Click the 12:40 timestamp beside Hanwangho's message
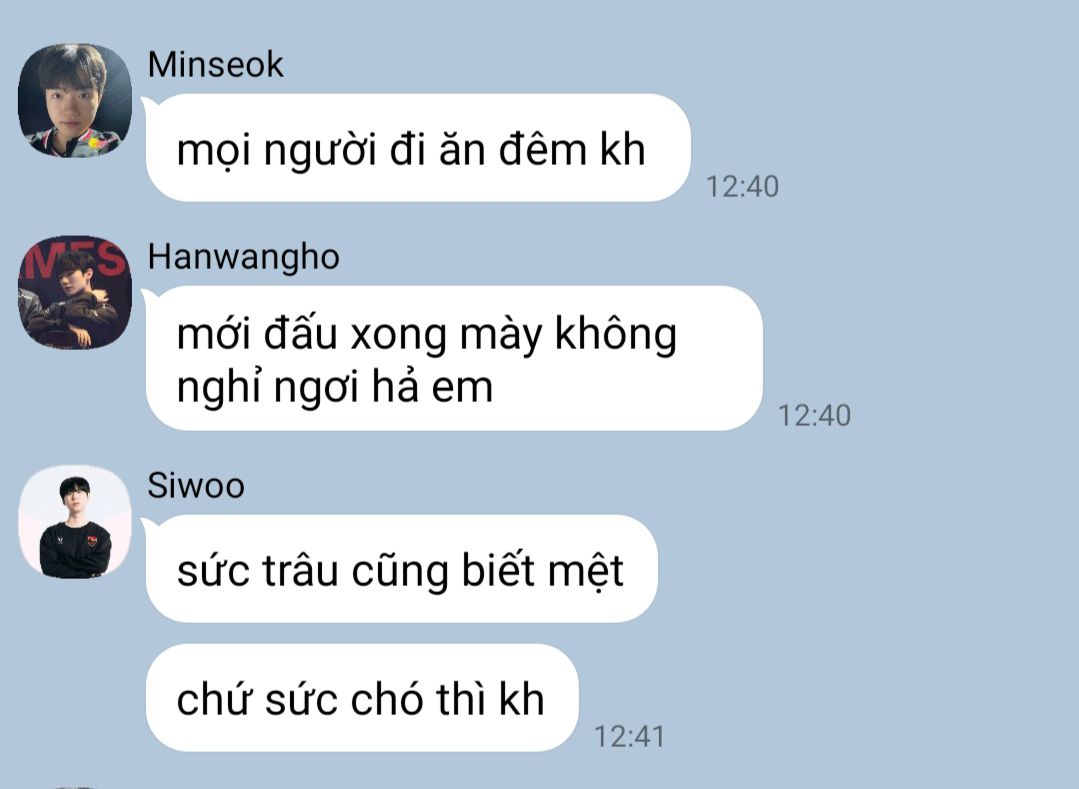The height and width of the screenshot is (789, 1079). pos(814,416)
